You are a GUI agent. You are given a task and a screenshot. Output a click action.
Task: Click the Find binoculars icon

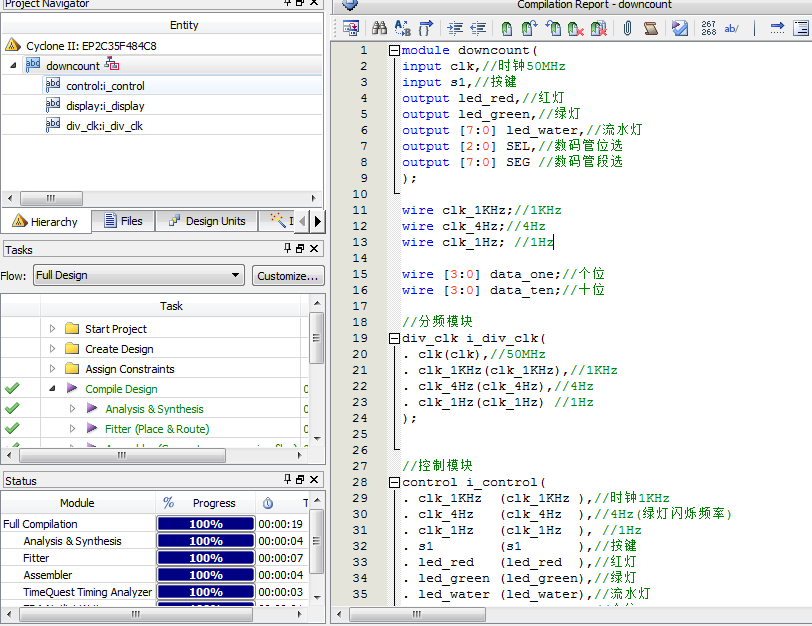(379, 28)
